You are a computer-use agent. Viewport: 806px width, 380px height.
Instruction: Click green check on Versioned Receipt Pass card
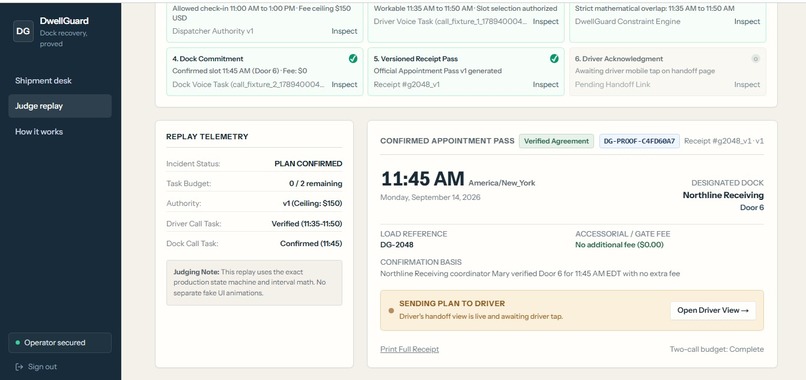point(554,59)
